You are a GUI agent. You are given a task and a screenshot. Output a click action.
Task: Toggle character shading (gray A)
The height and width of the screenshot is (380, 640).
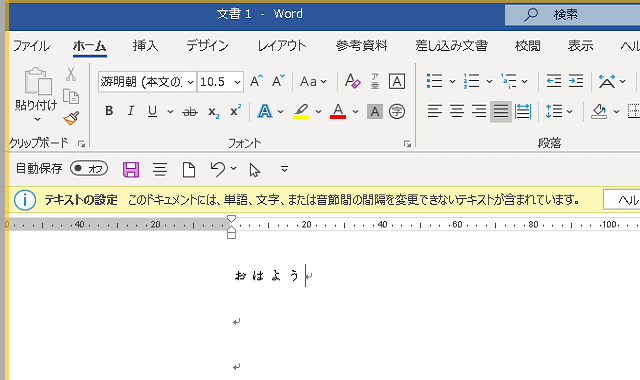point(375,111)
